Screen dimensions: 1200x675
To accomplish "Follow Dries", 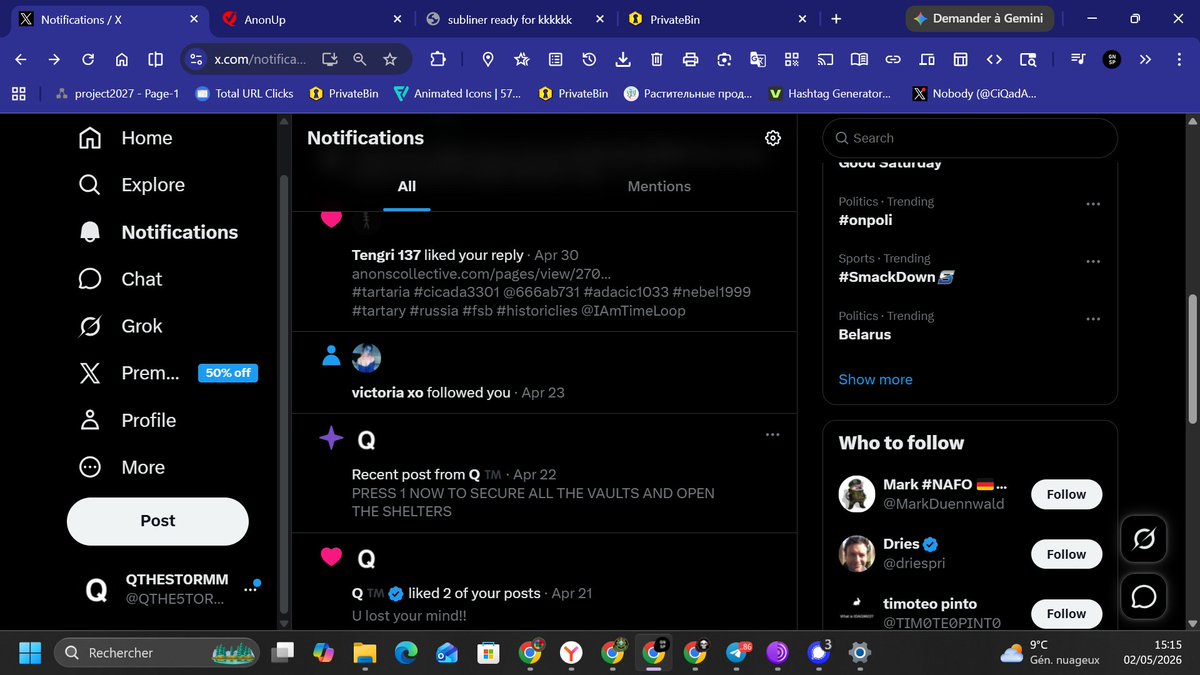I will (x=1066, y=554).
